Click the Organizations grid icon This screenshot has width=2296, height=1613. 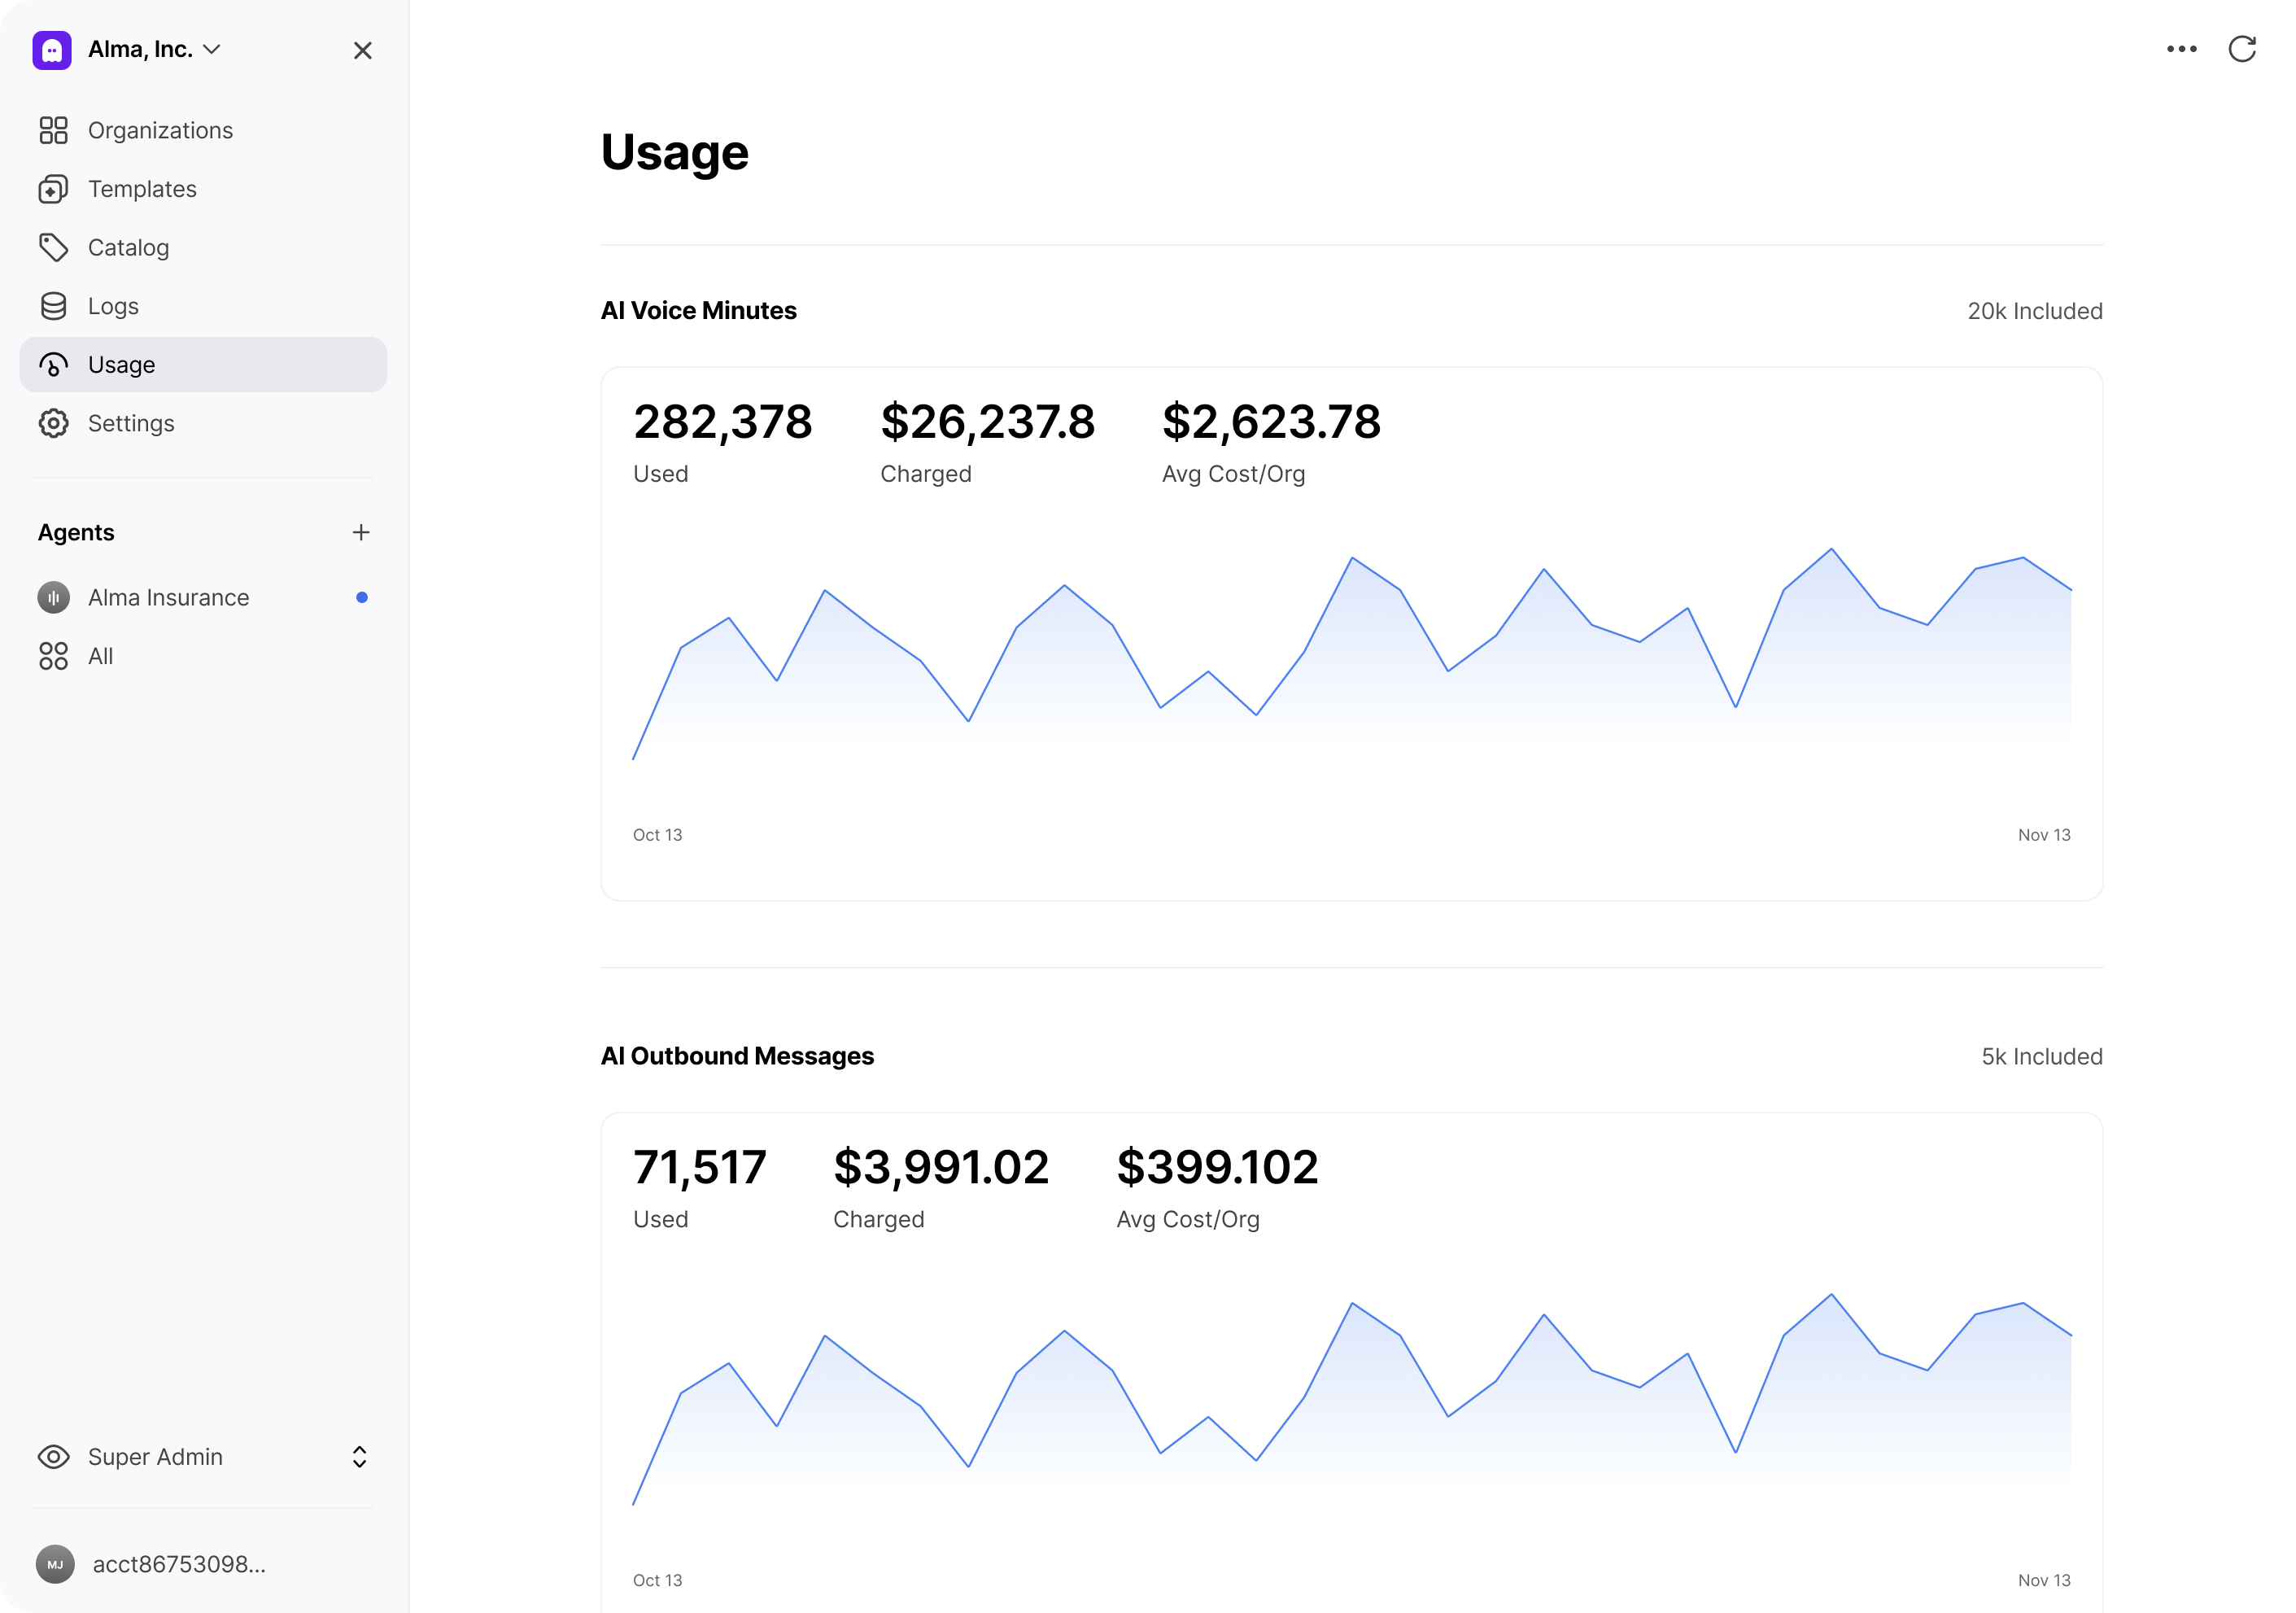point(53,131)
